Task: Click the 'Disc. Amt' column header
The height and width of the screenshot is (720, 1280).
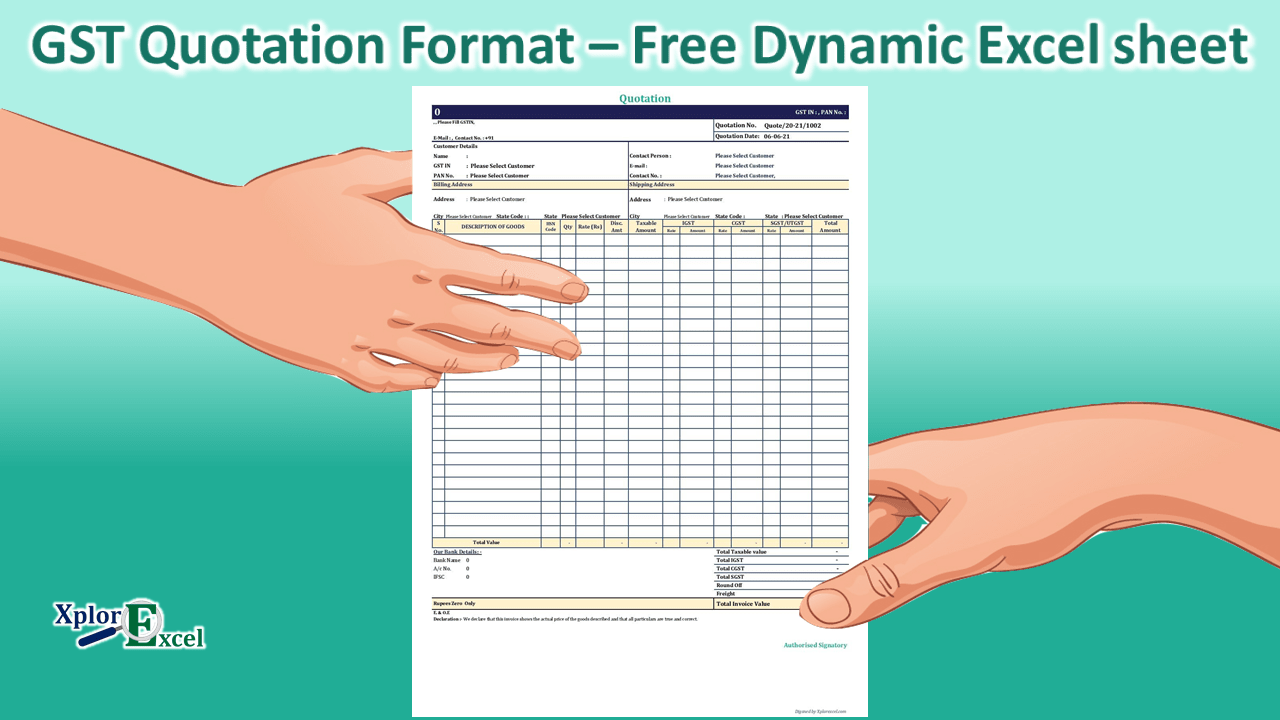Action: pyautogui.click(x=616, y=227)
